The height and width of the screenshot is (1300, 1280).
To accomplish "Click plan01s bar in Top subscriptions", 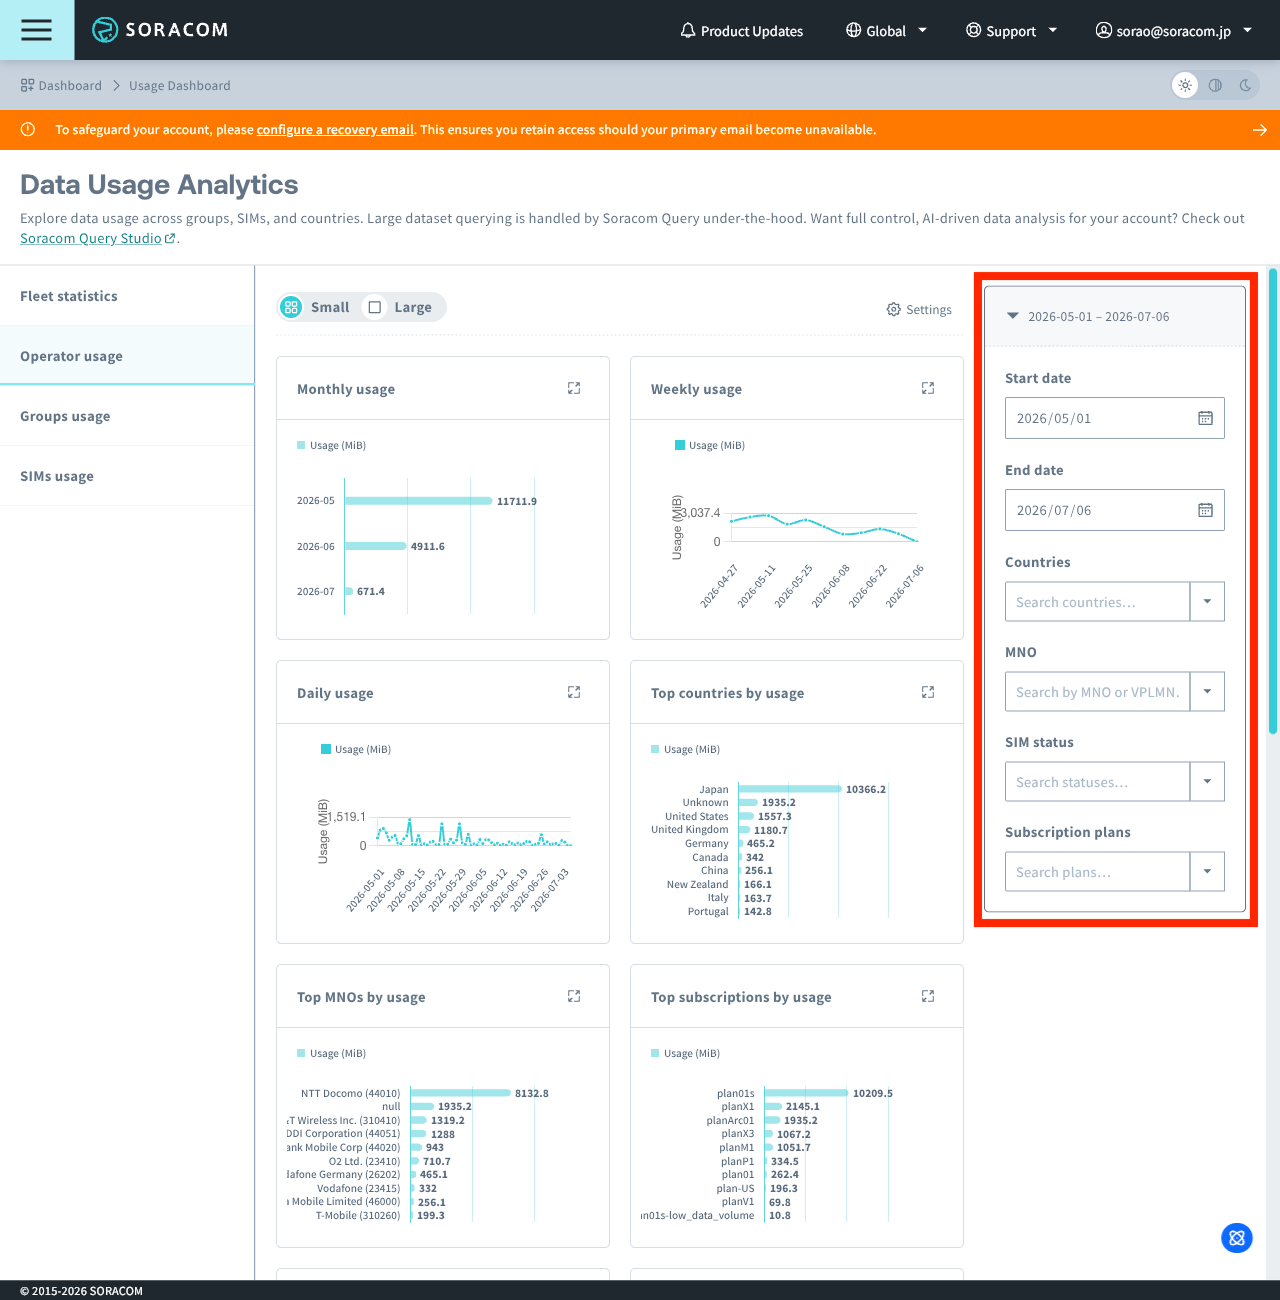I will pyautogui.click(x=806, y=1093).
